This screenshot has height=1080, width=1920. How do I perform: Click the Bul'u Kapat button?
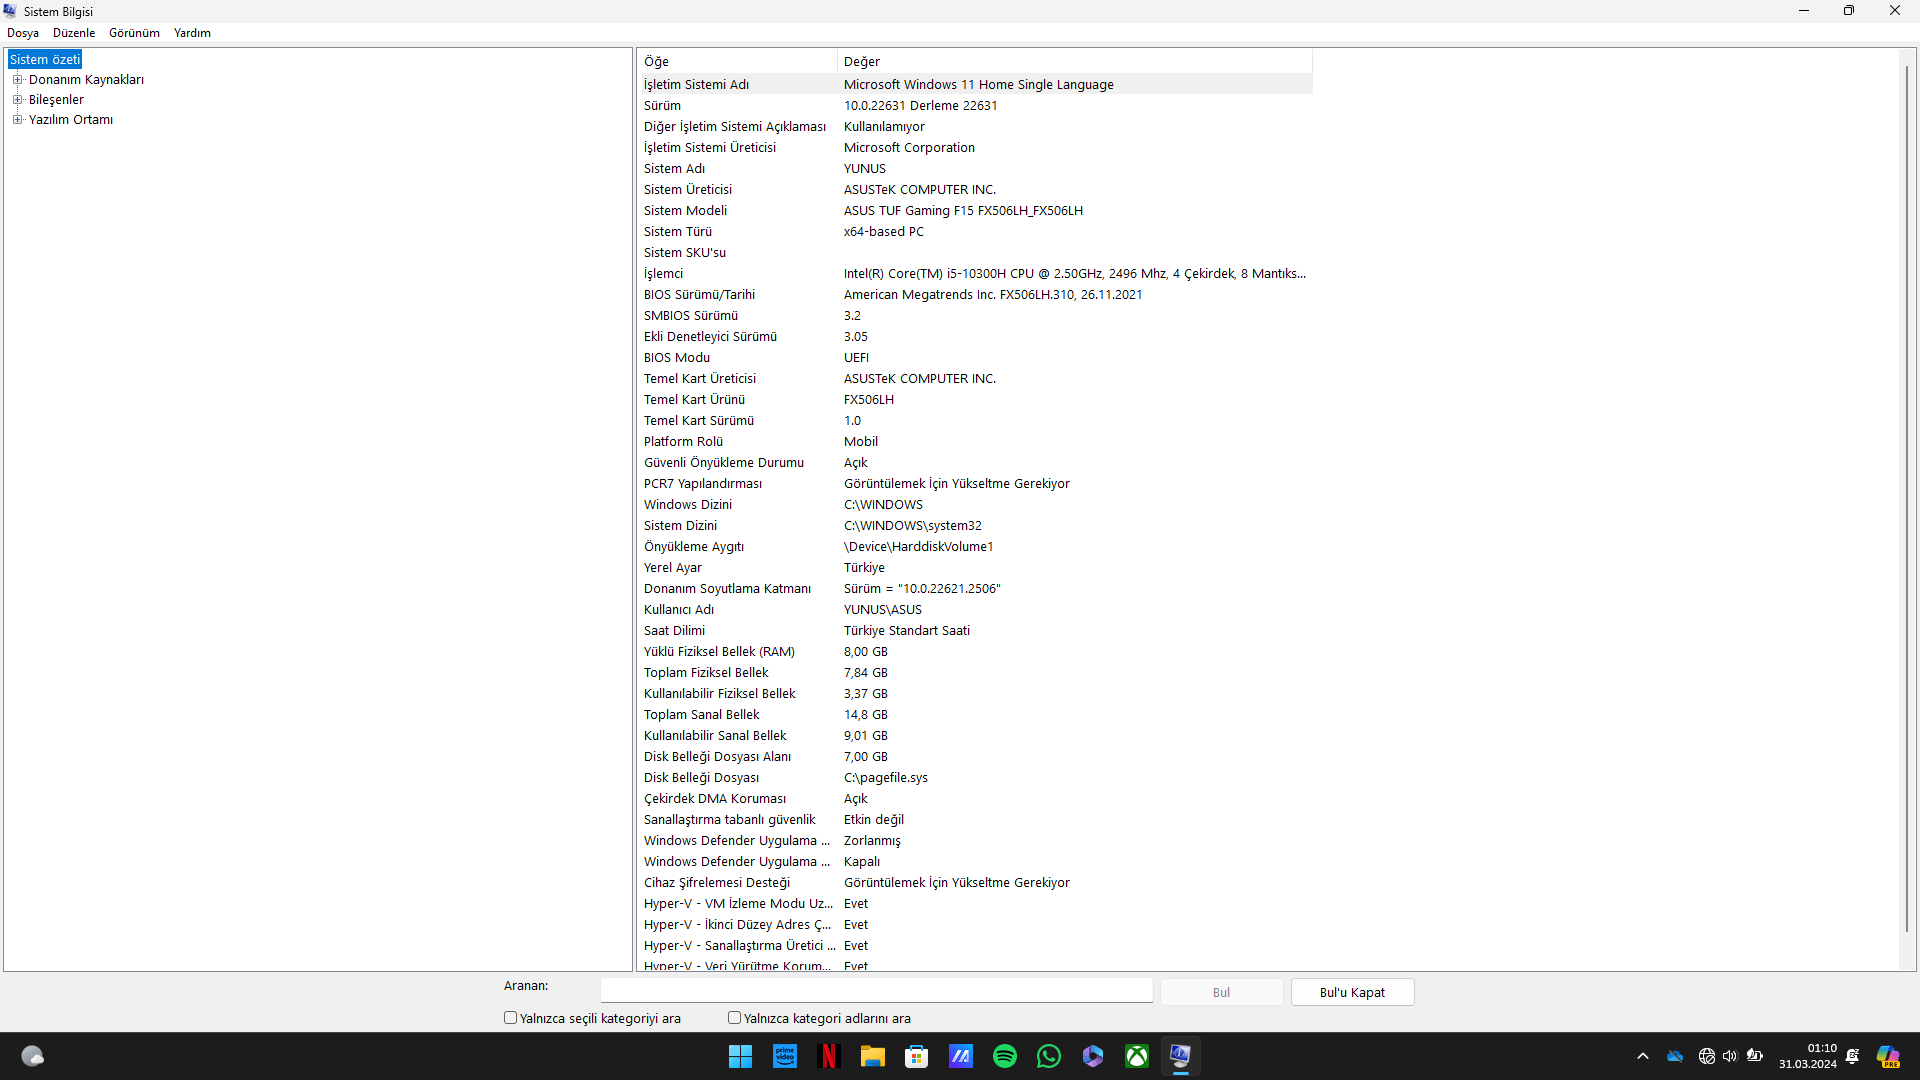tap(1352, 992)
